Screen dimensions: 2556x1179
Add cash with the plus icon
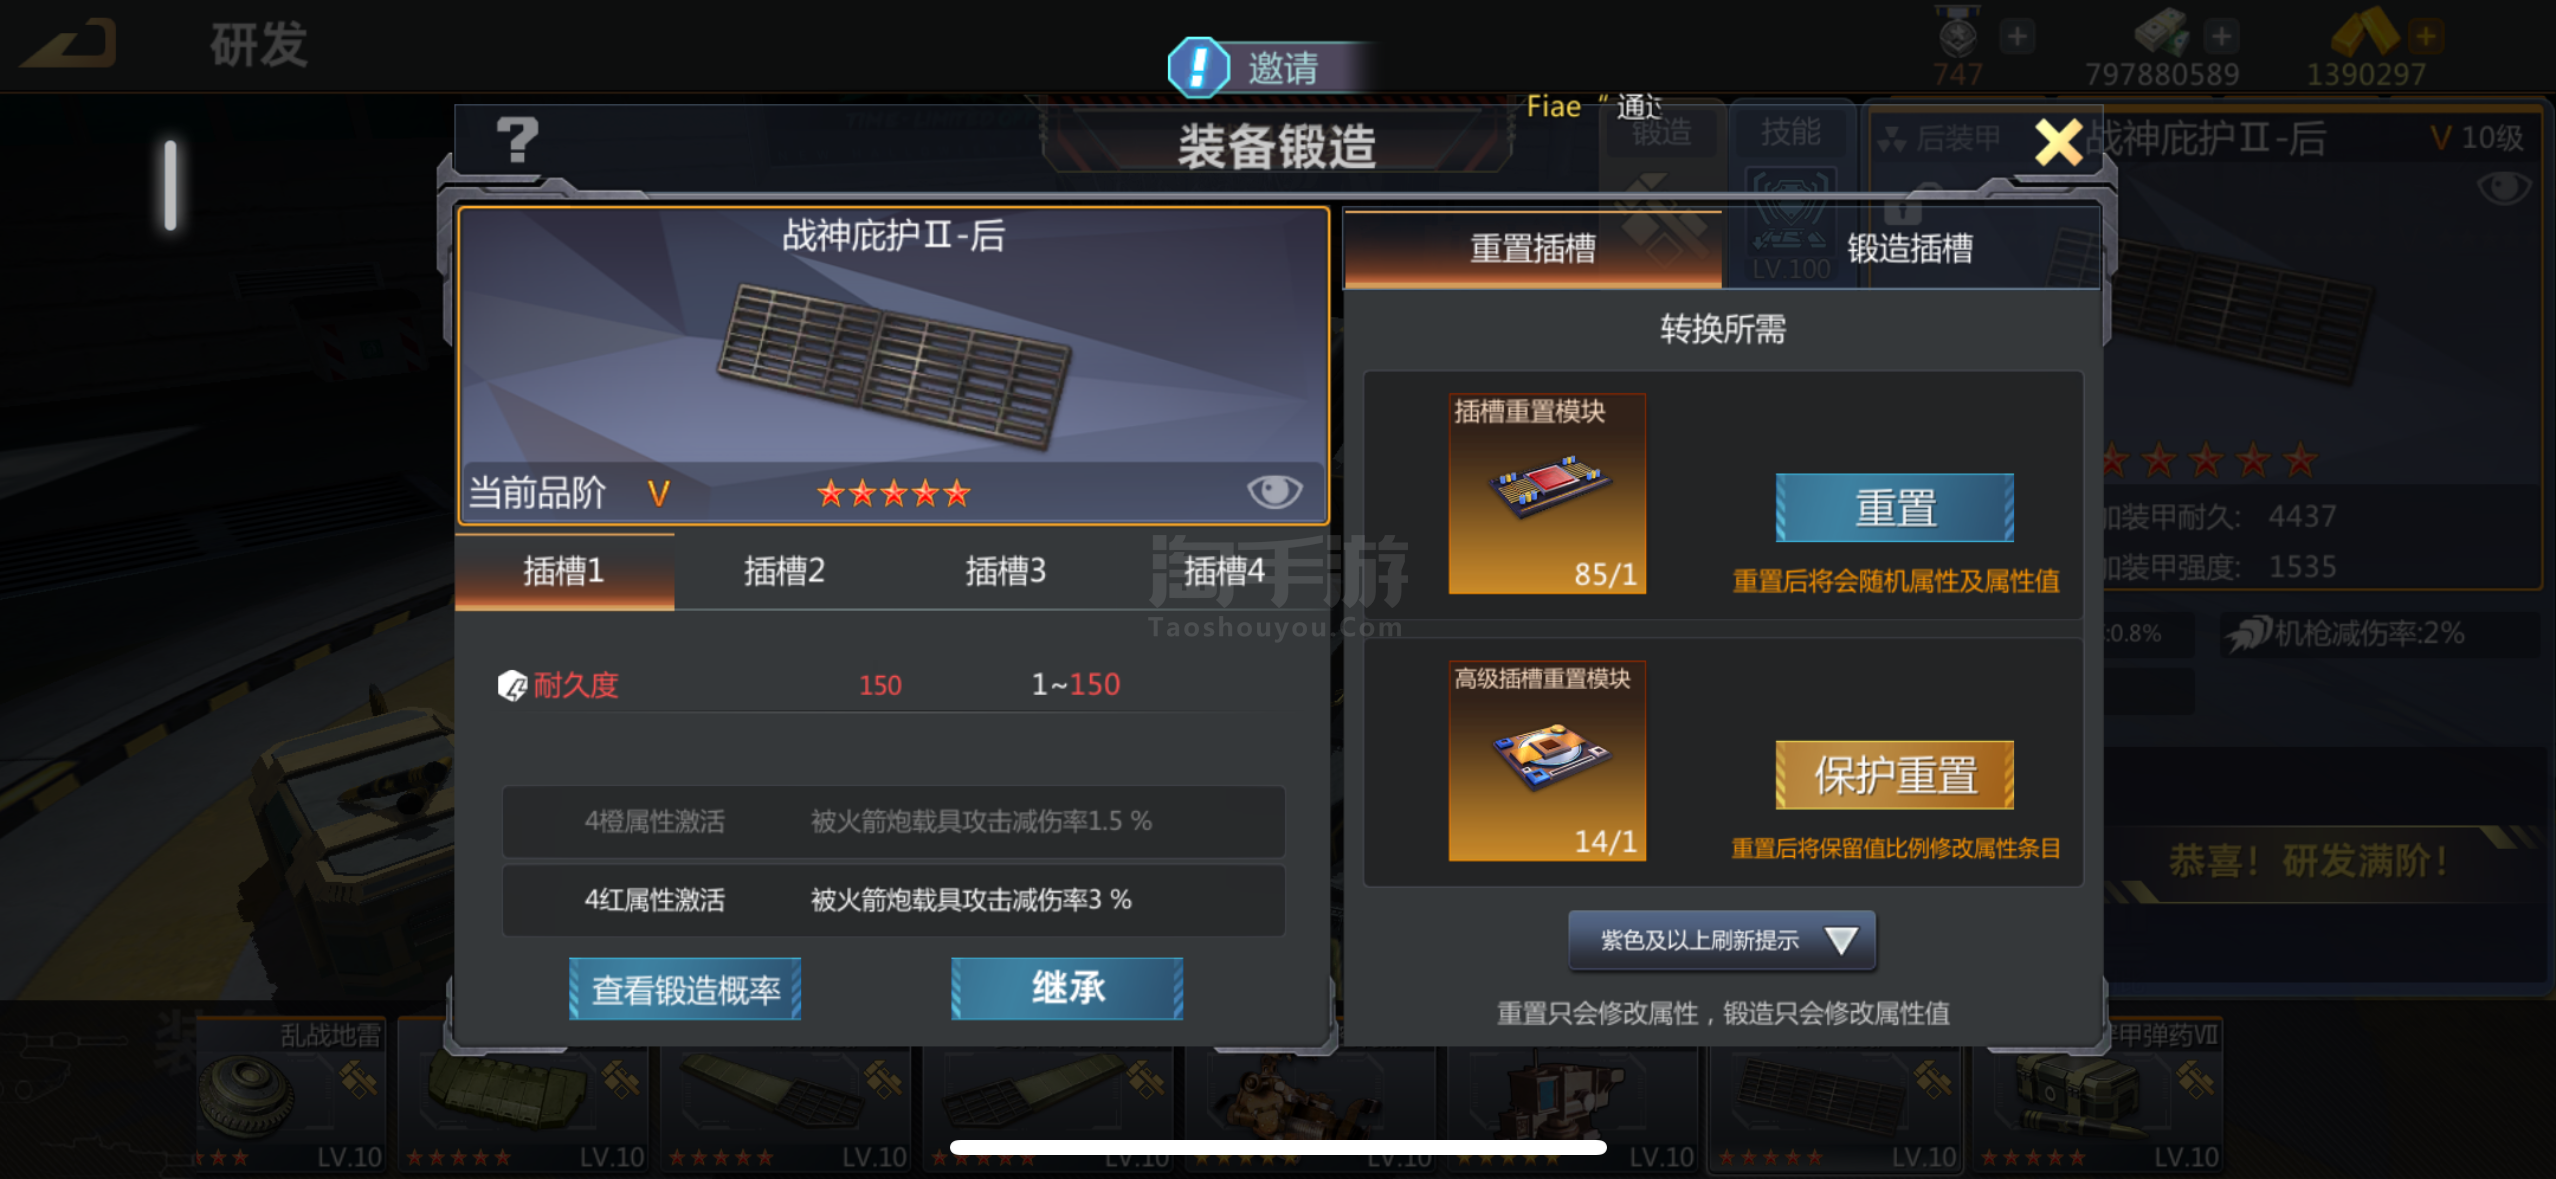point(2221,37)
